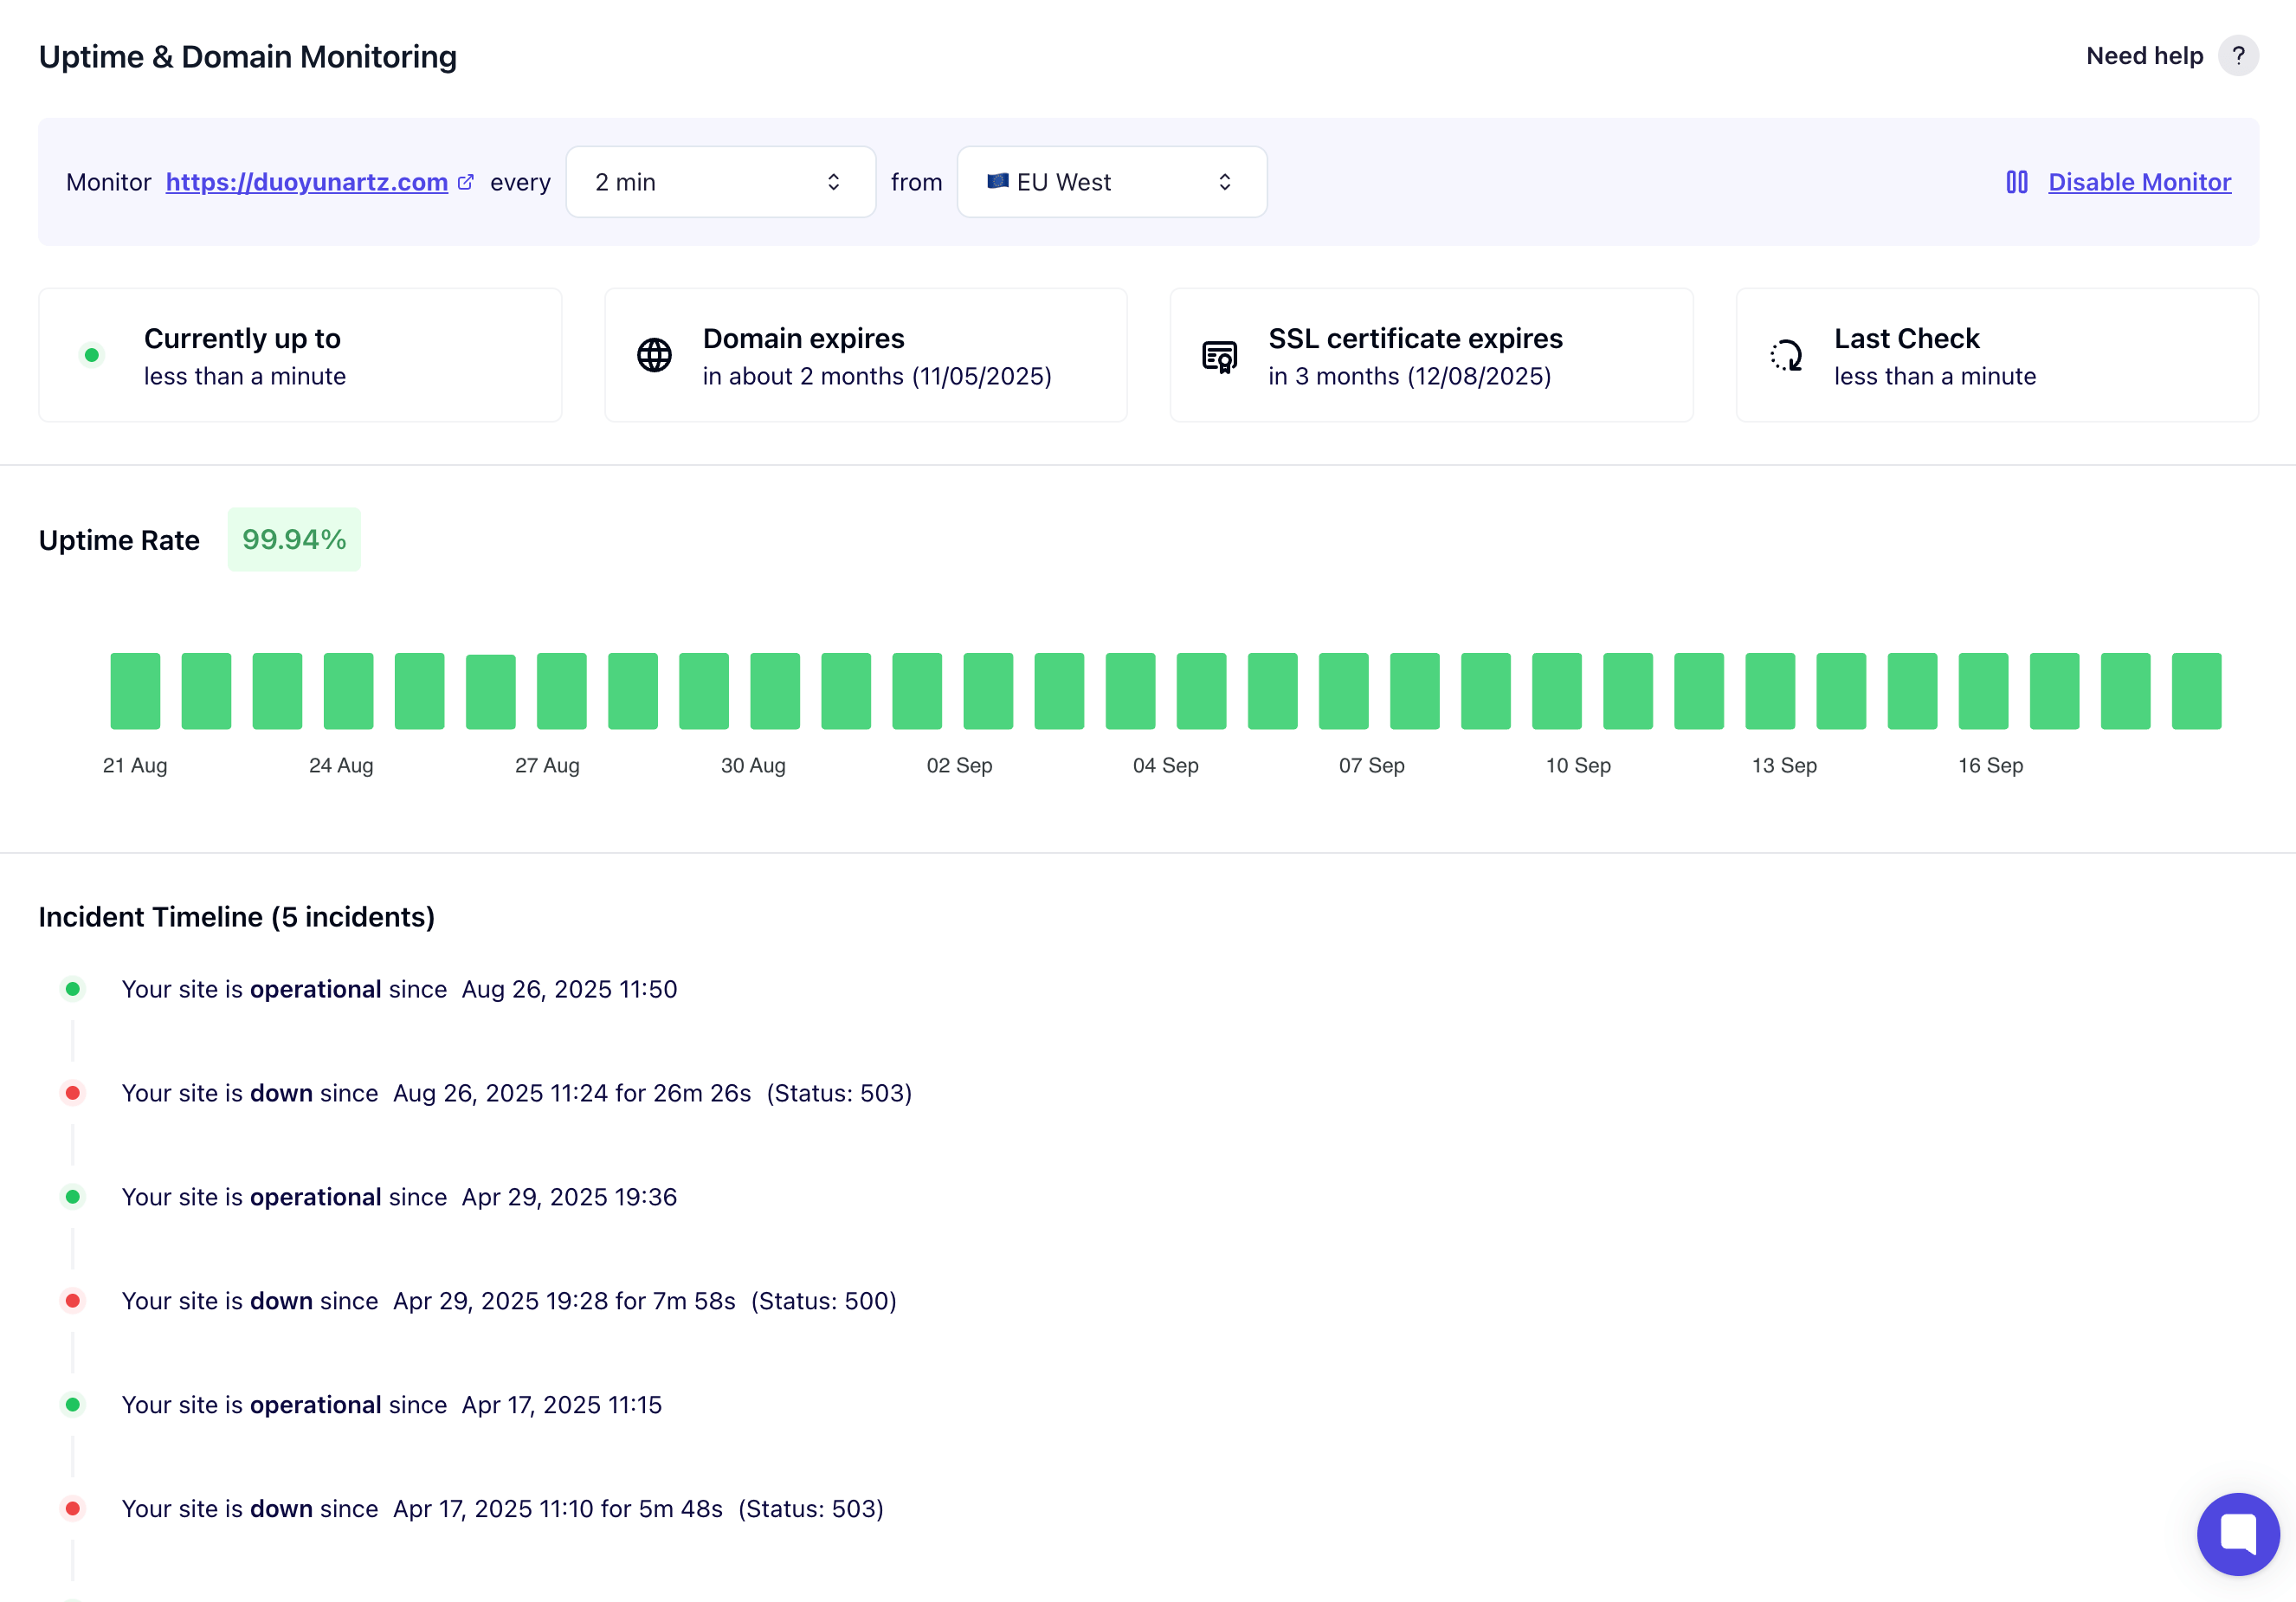The image size is (2296, 1602).
Task: Click the question mark help icon
Action: pos(2238,56)
